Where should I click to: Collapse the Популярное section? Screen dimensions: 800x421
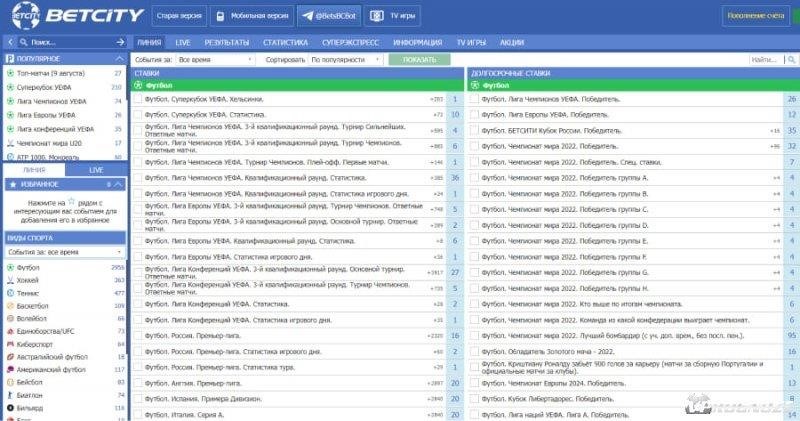119,59
